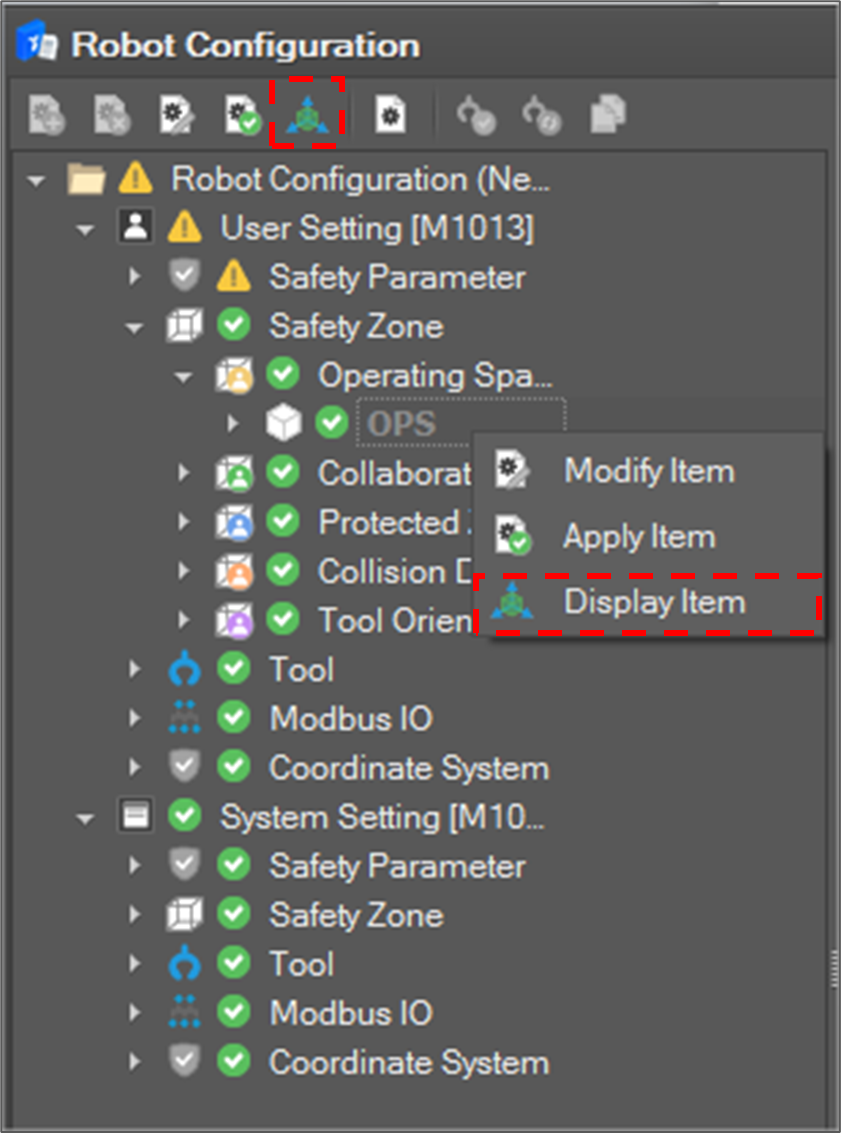Select Safety Parameter under User Setting
841x1133 pixels.
pyautogui.click(x=396, y=277)
